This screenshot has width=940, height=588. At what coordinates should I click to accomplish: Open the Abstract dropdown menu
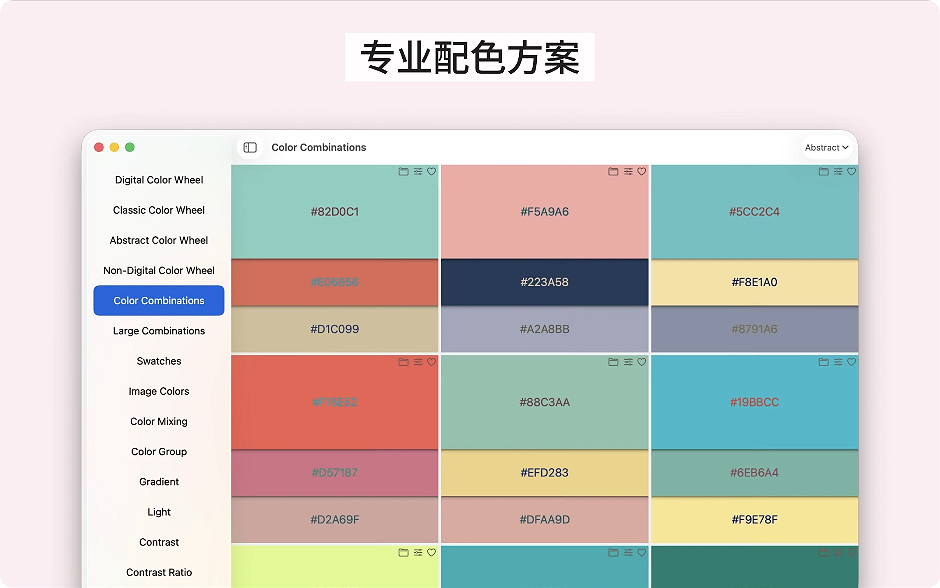point(826,147)
